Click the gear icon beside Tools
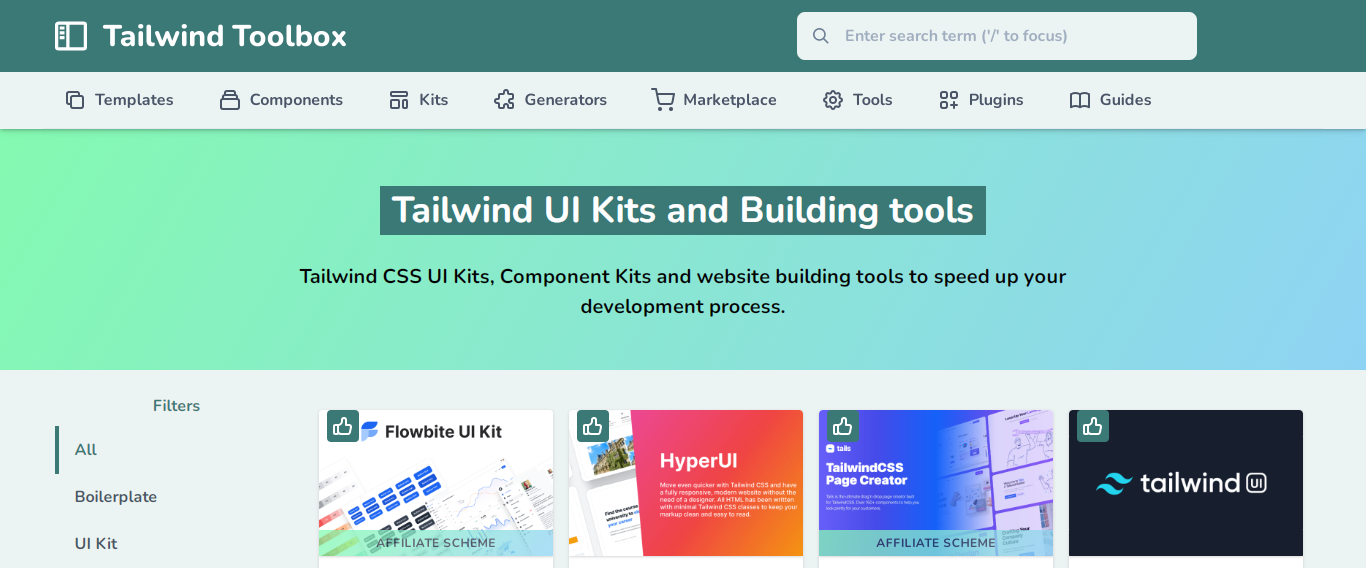Viewport: 1366px width, 568px height. [x=833, y=100]
